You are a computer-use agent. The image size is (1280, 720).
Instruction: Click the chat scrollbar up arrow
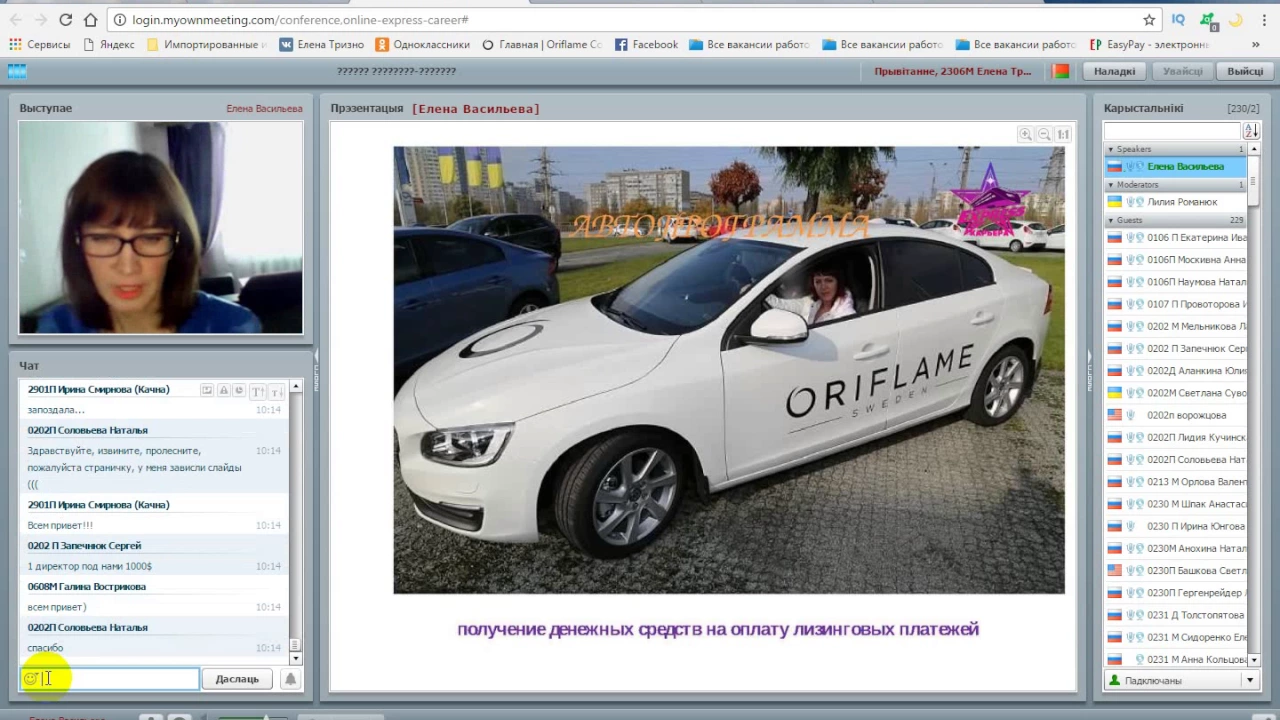click(295, 386)
